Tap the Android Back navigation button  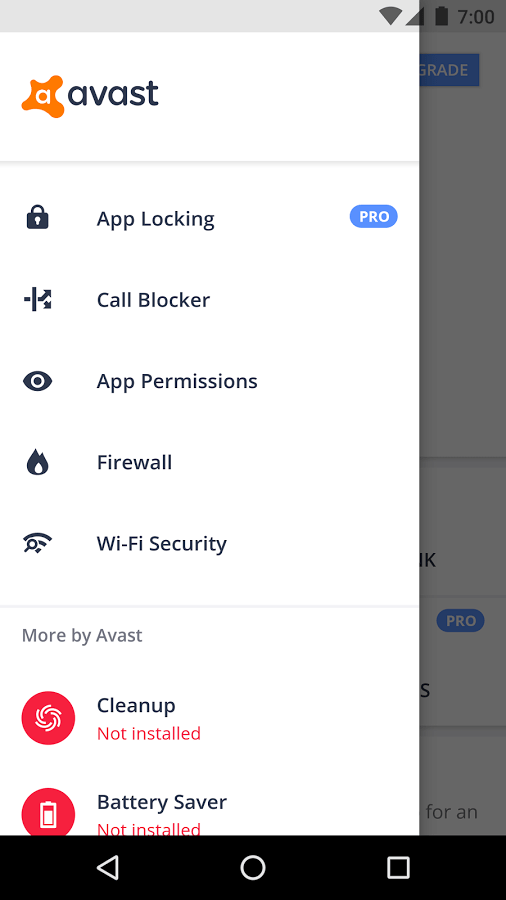coord(108,867)
